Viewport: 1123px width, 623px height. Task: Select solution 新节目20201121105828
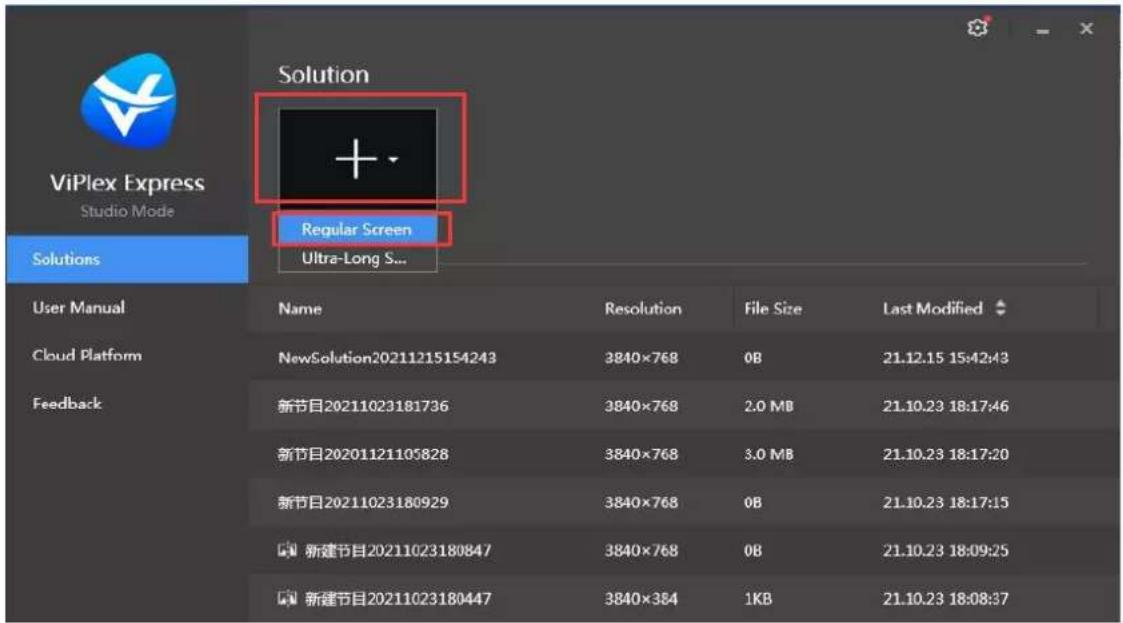tap(683, 453)
